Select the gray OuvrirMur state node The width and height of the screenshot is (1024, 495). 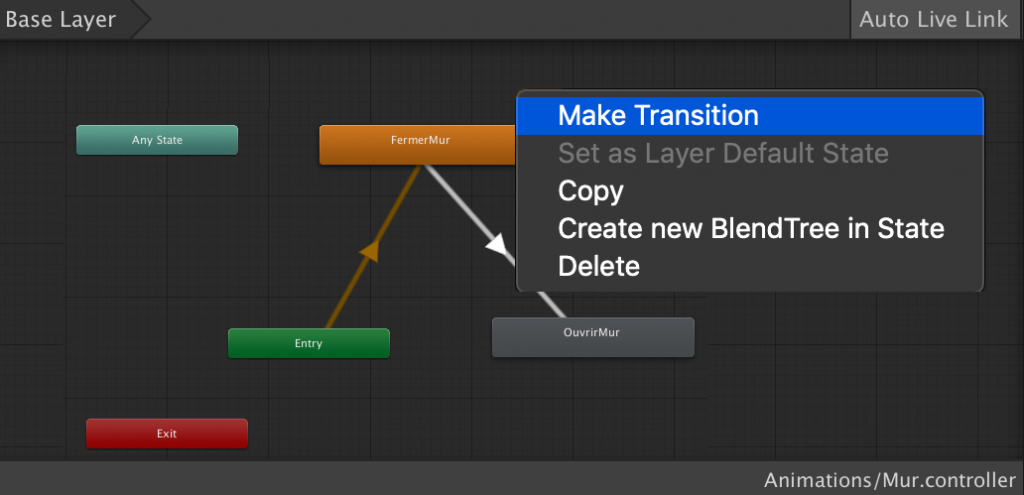(x=593, y=337)
